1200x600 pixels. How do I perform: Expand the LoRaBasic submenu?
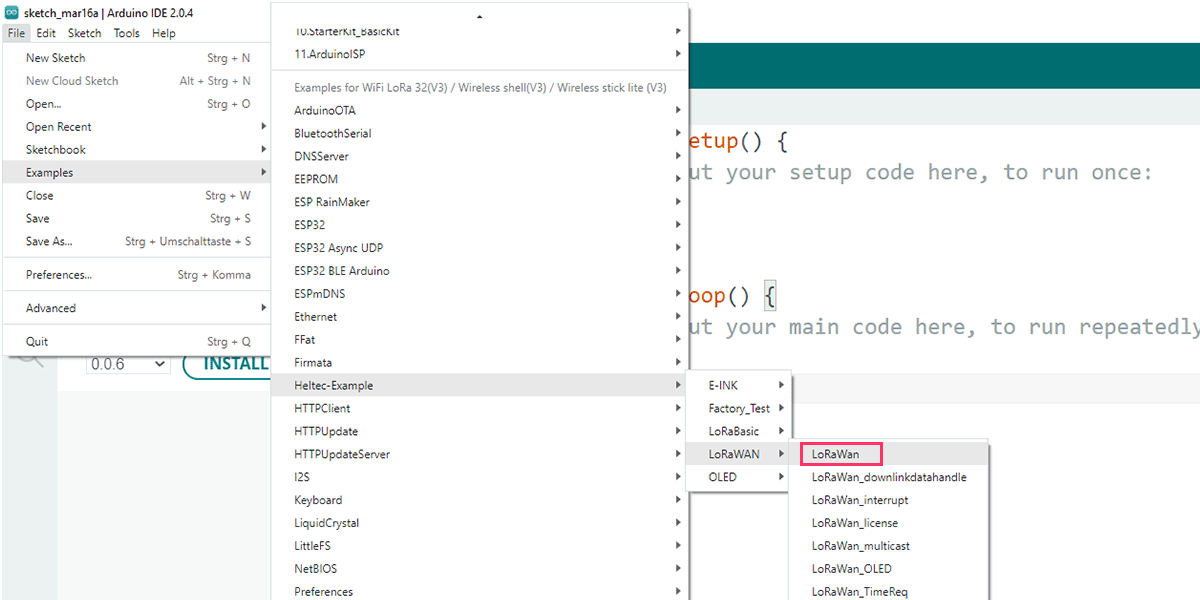click(x=739, y=432)
